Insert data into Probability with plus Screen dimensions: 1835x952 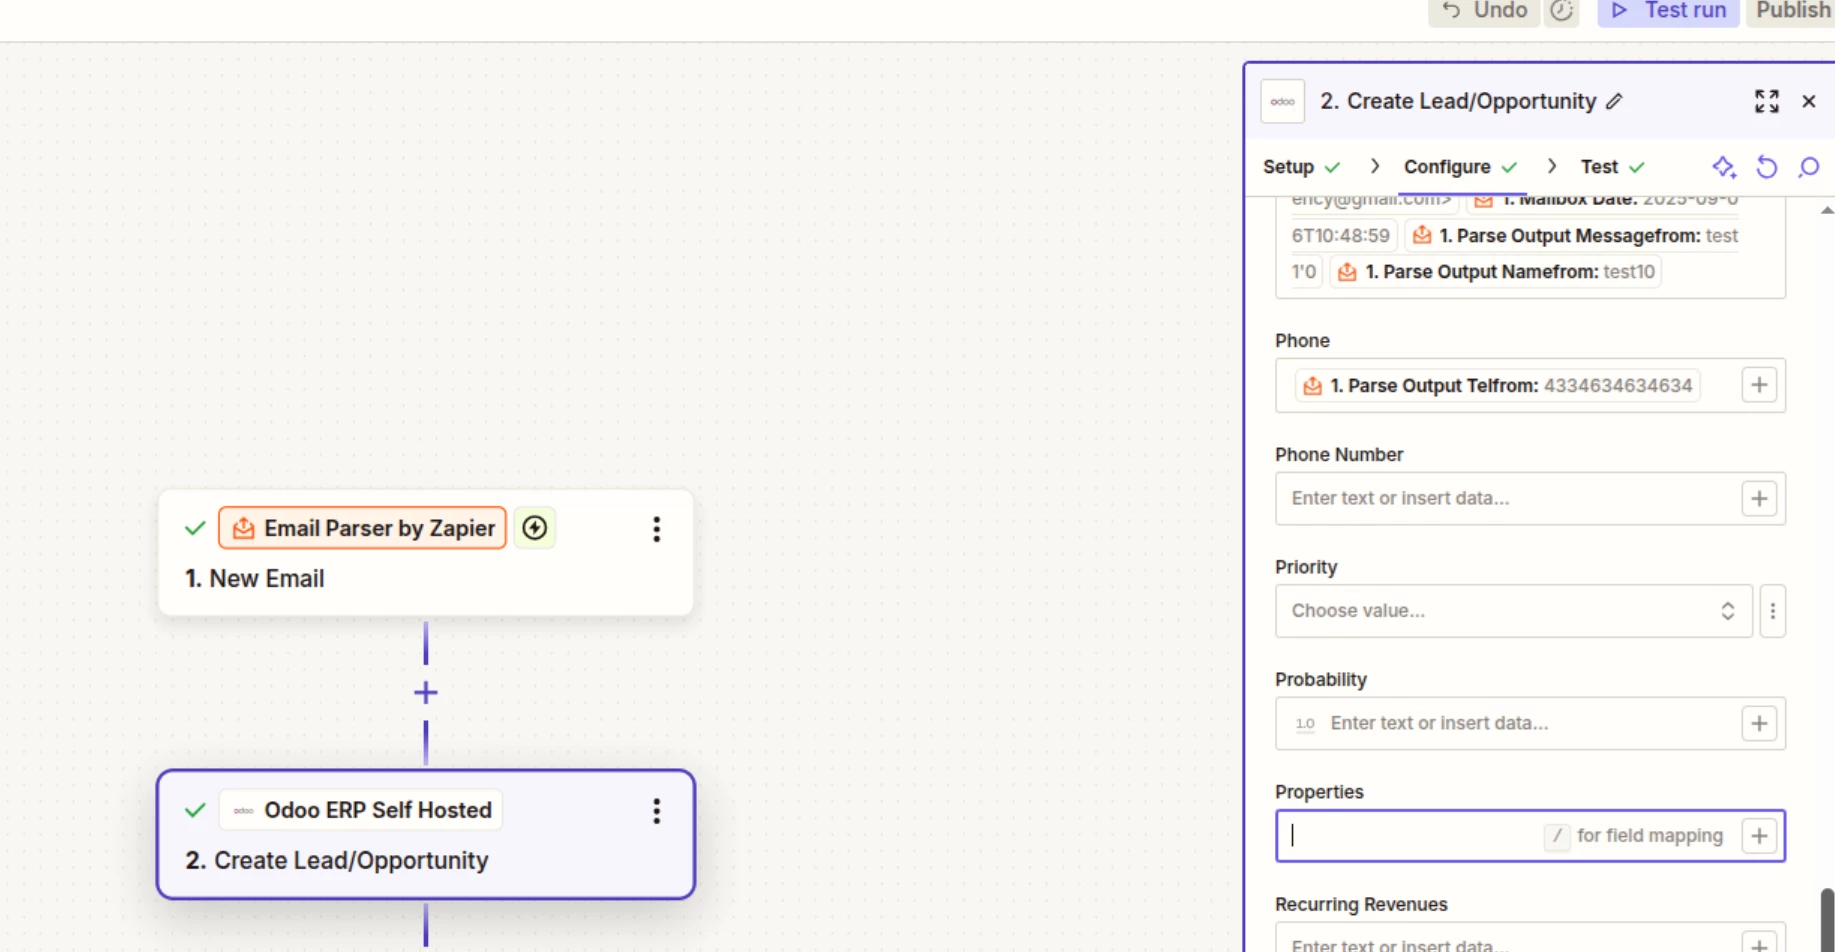click(1759, 723)
